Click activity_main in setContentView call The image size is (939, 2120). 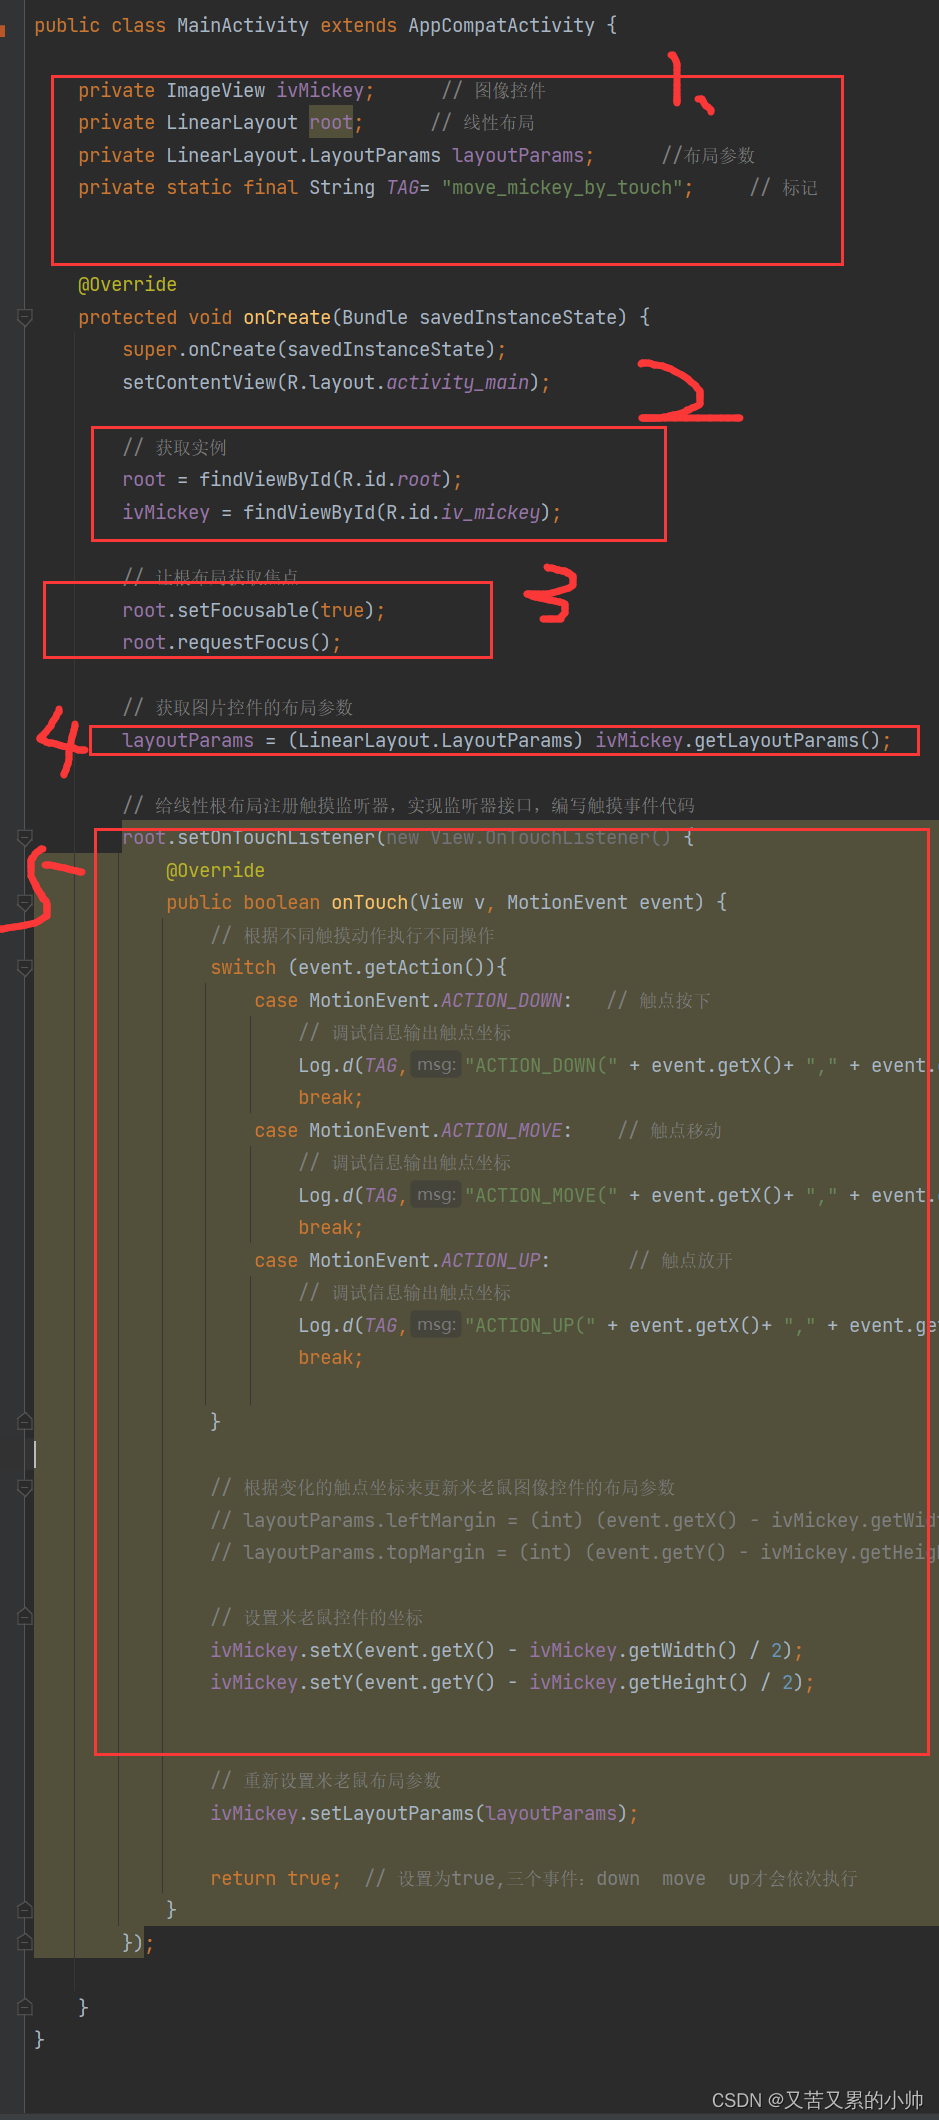[458, 383]
